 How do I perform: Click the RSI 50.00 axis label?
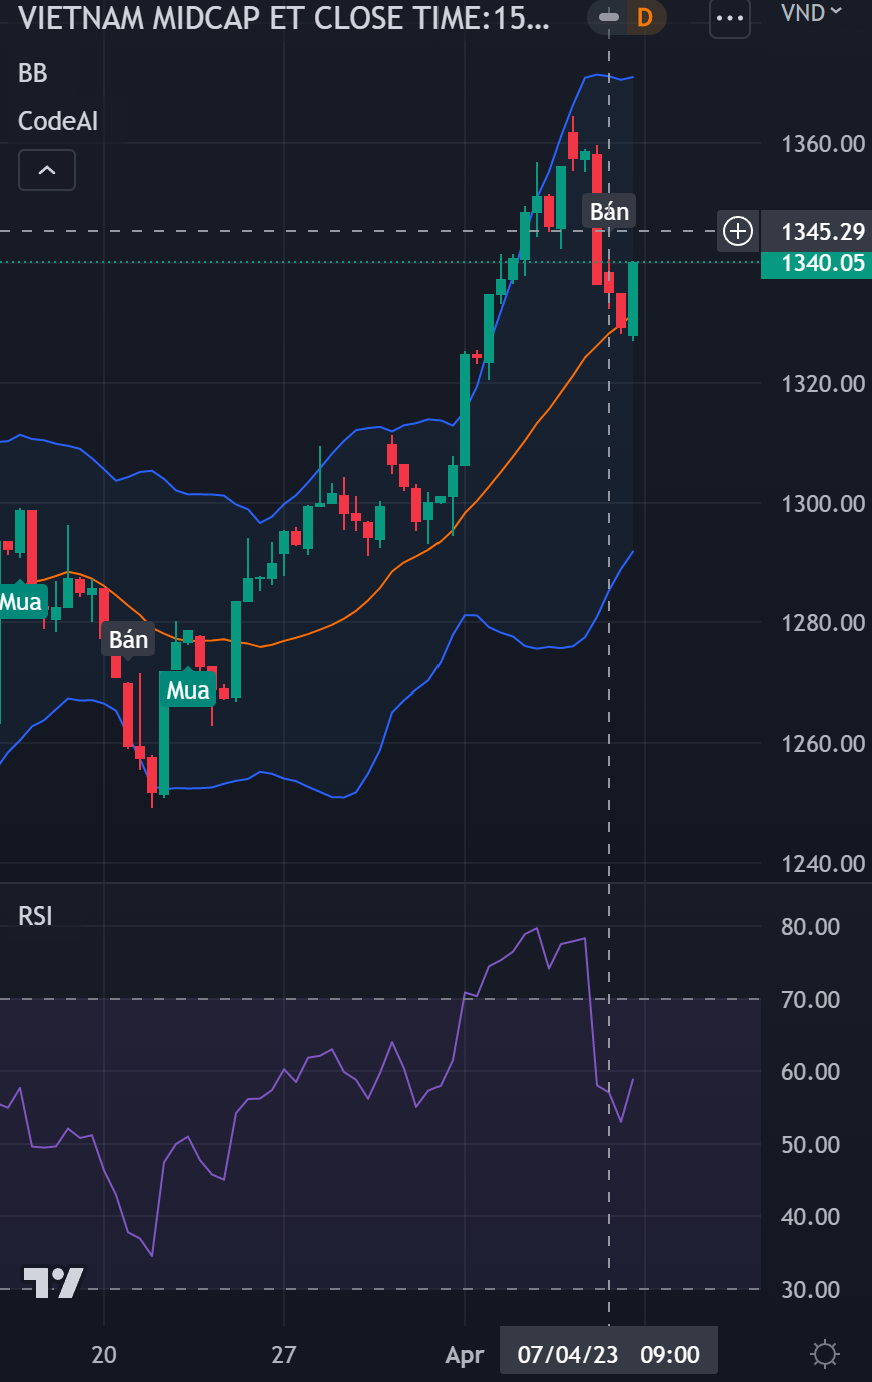tap(810, 1145)
